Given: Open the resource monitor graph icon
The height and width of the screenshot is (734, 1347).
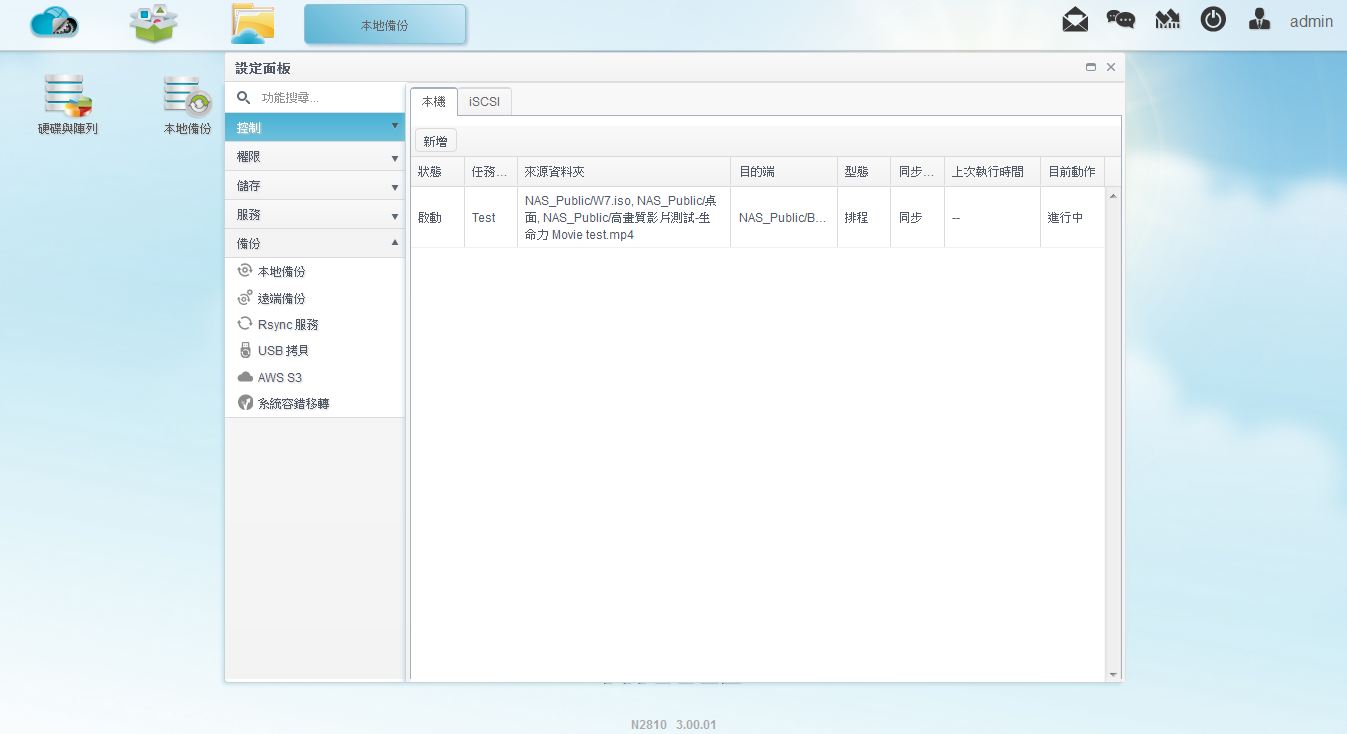Looking at the screenshot, I should coord(1167,19).
